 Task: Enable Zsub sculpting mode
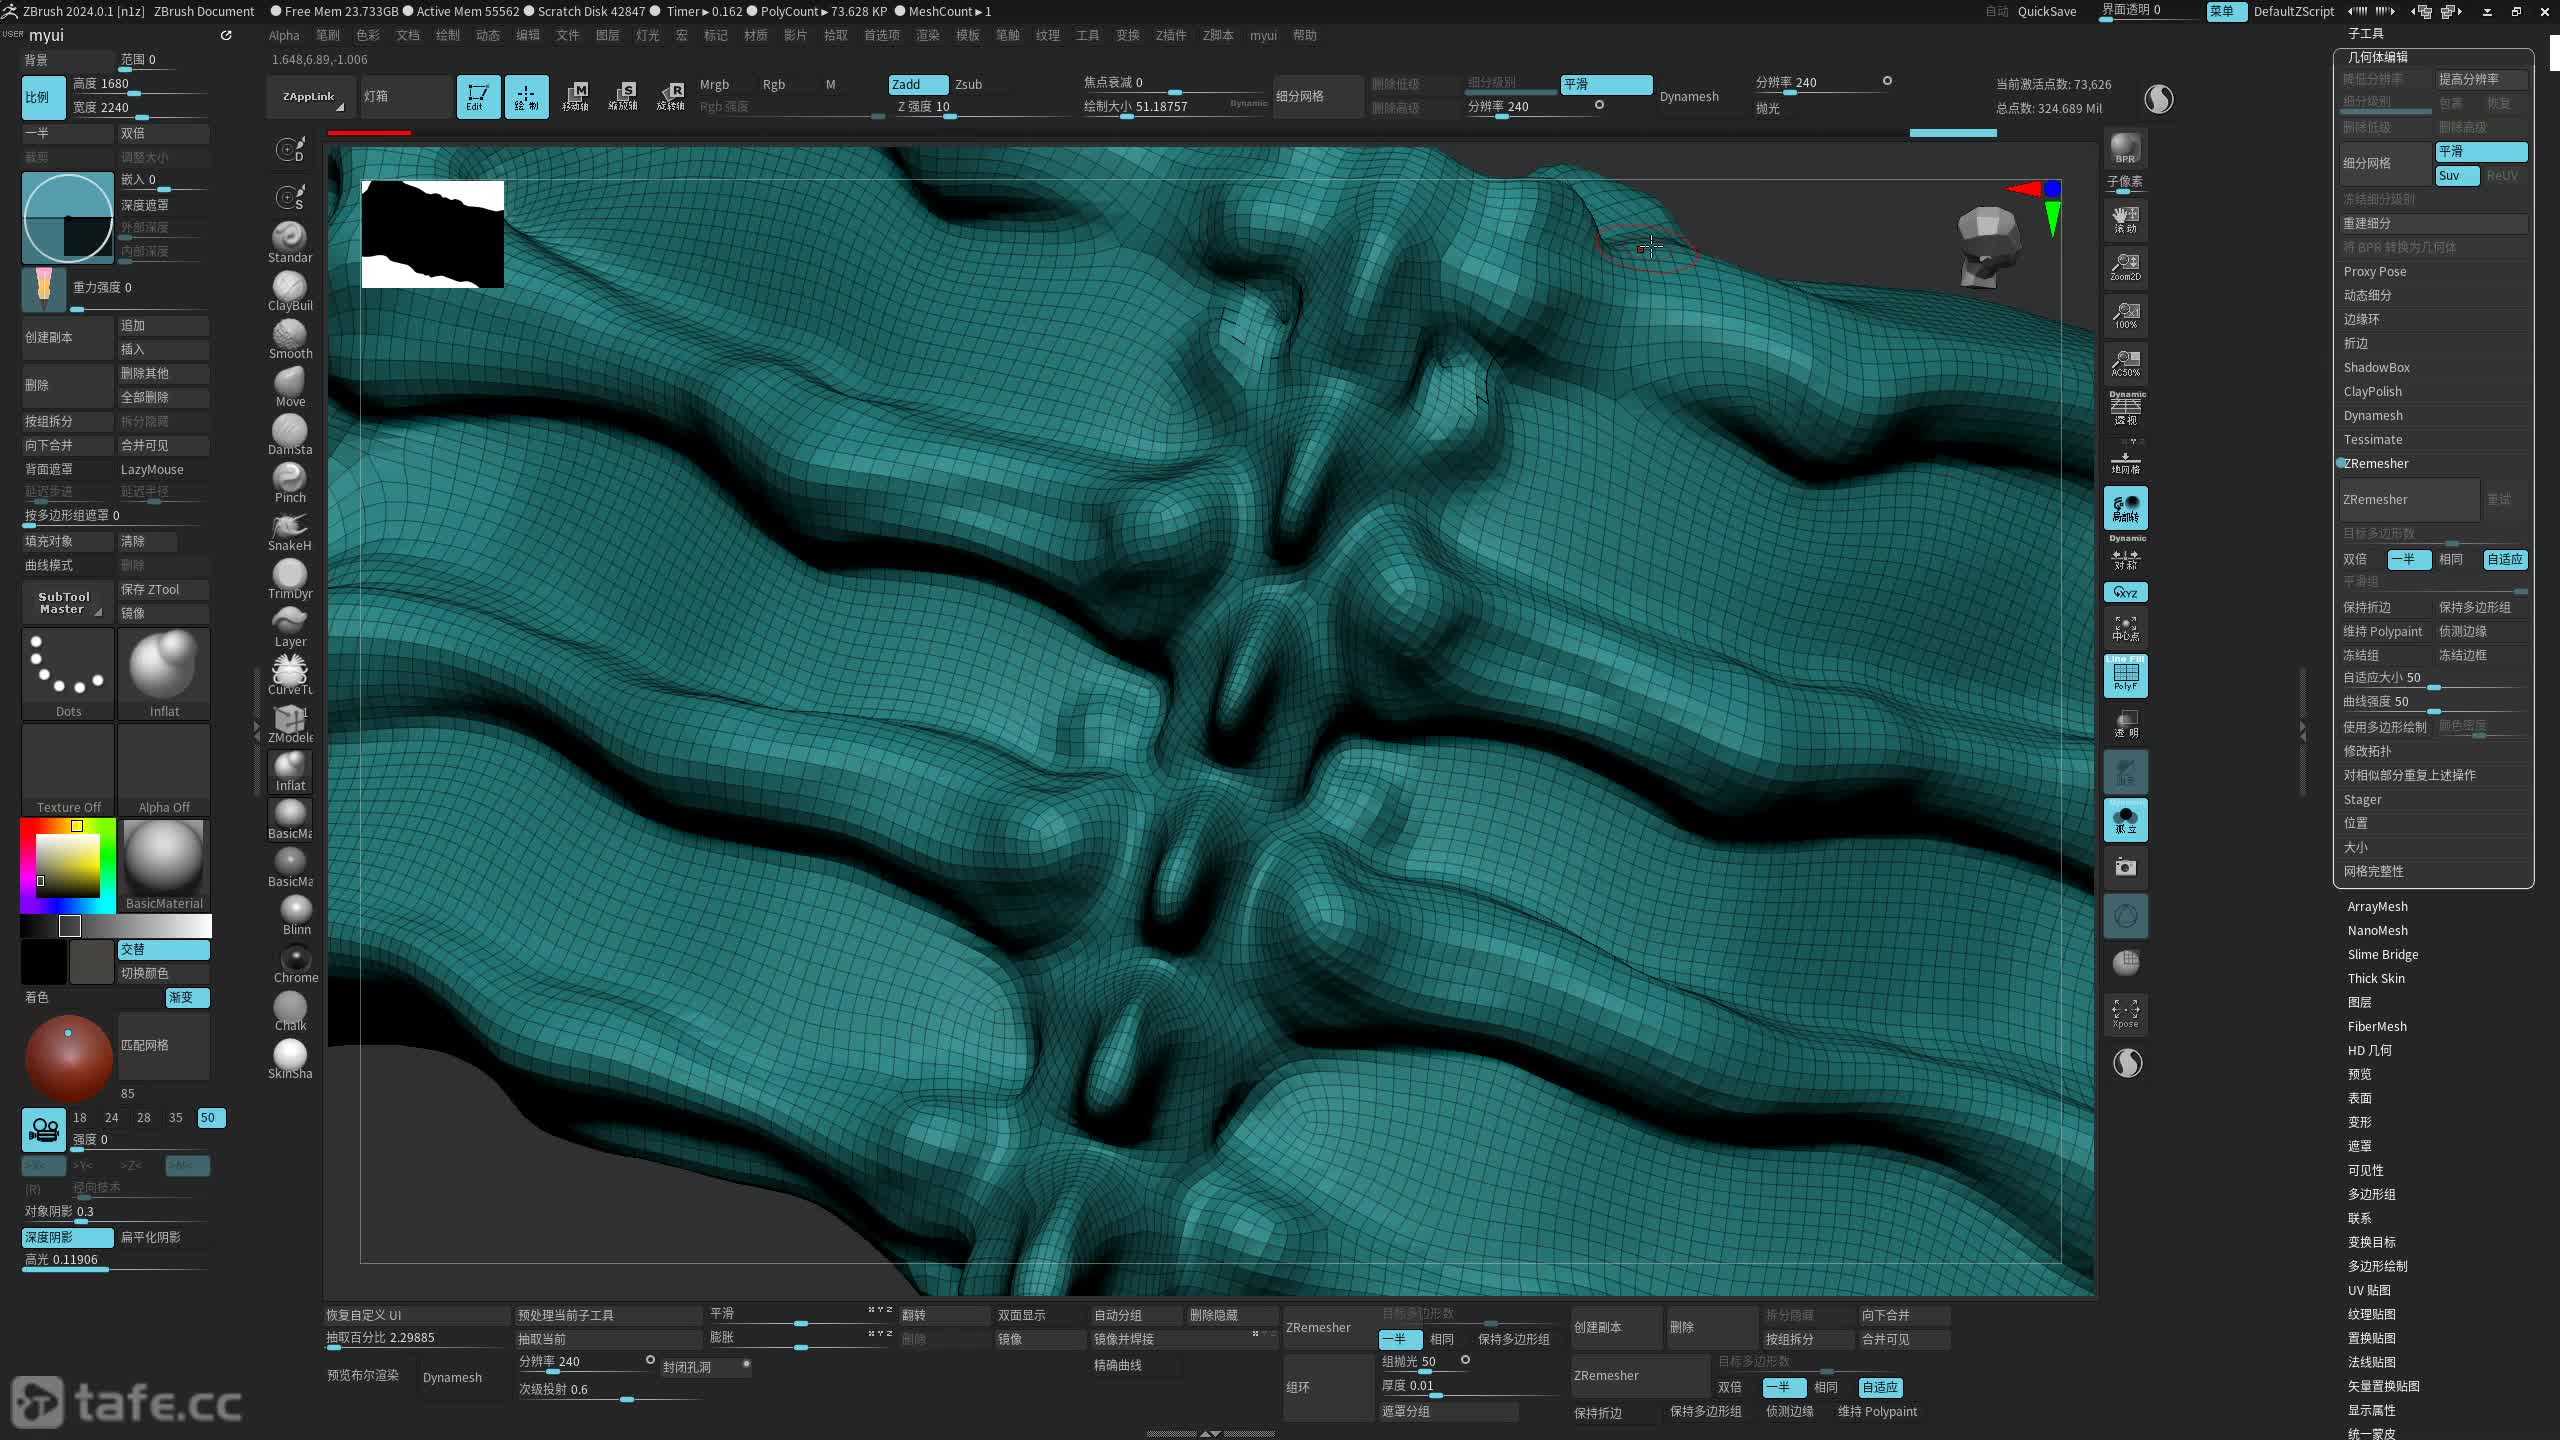coord(968,84)
